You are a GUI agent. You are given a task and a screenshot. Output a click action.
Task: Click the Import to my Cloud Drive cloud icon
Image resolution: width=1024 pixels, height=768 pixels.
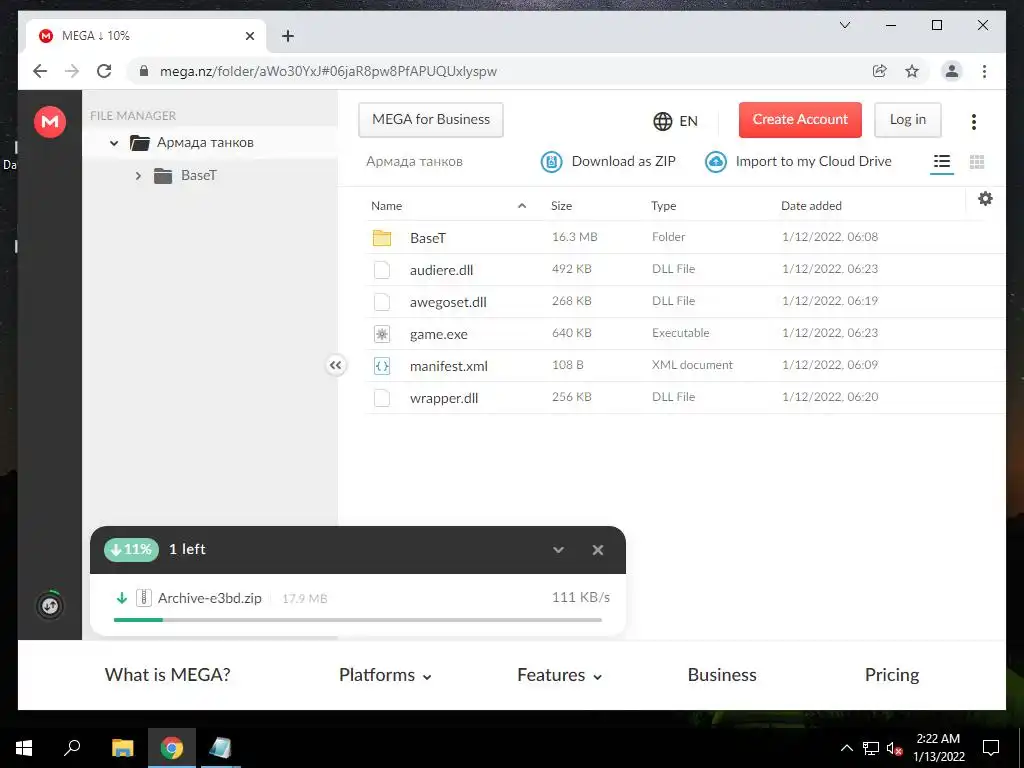pyautogui.click(x=716, y=161)
